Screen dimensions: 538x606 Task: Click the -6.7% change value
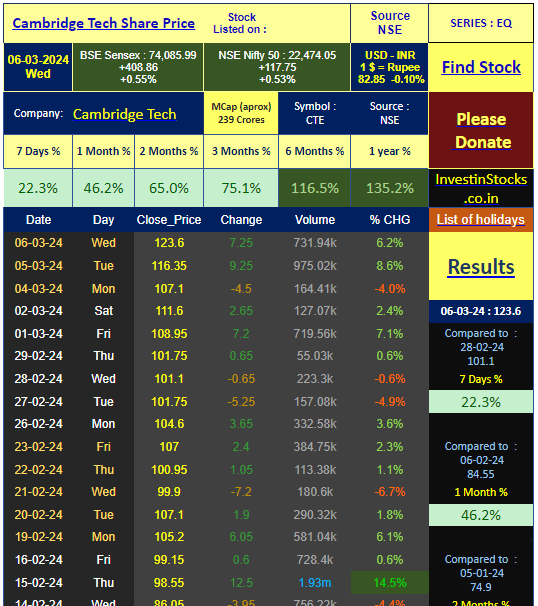tap(390, 492)
